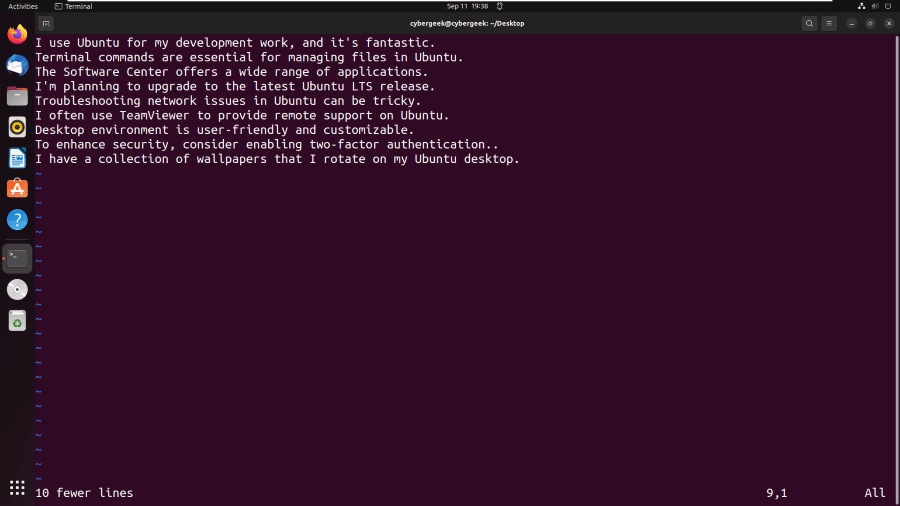Open Firefox from the dock
Screen dimensions: 900x506
17,34
